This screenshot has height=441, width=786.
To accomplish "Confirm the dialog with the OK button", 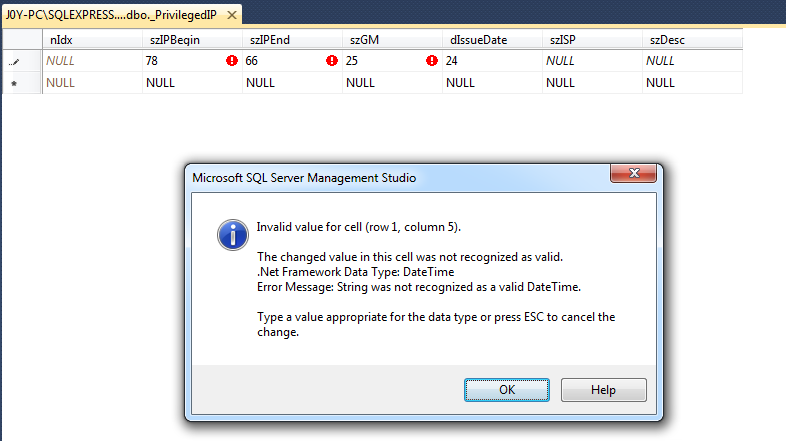I will [x=507, y=390].
